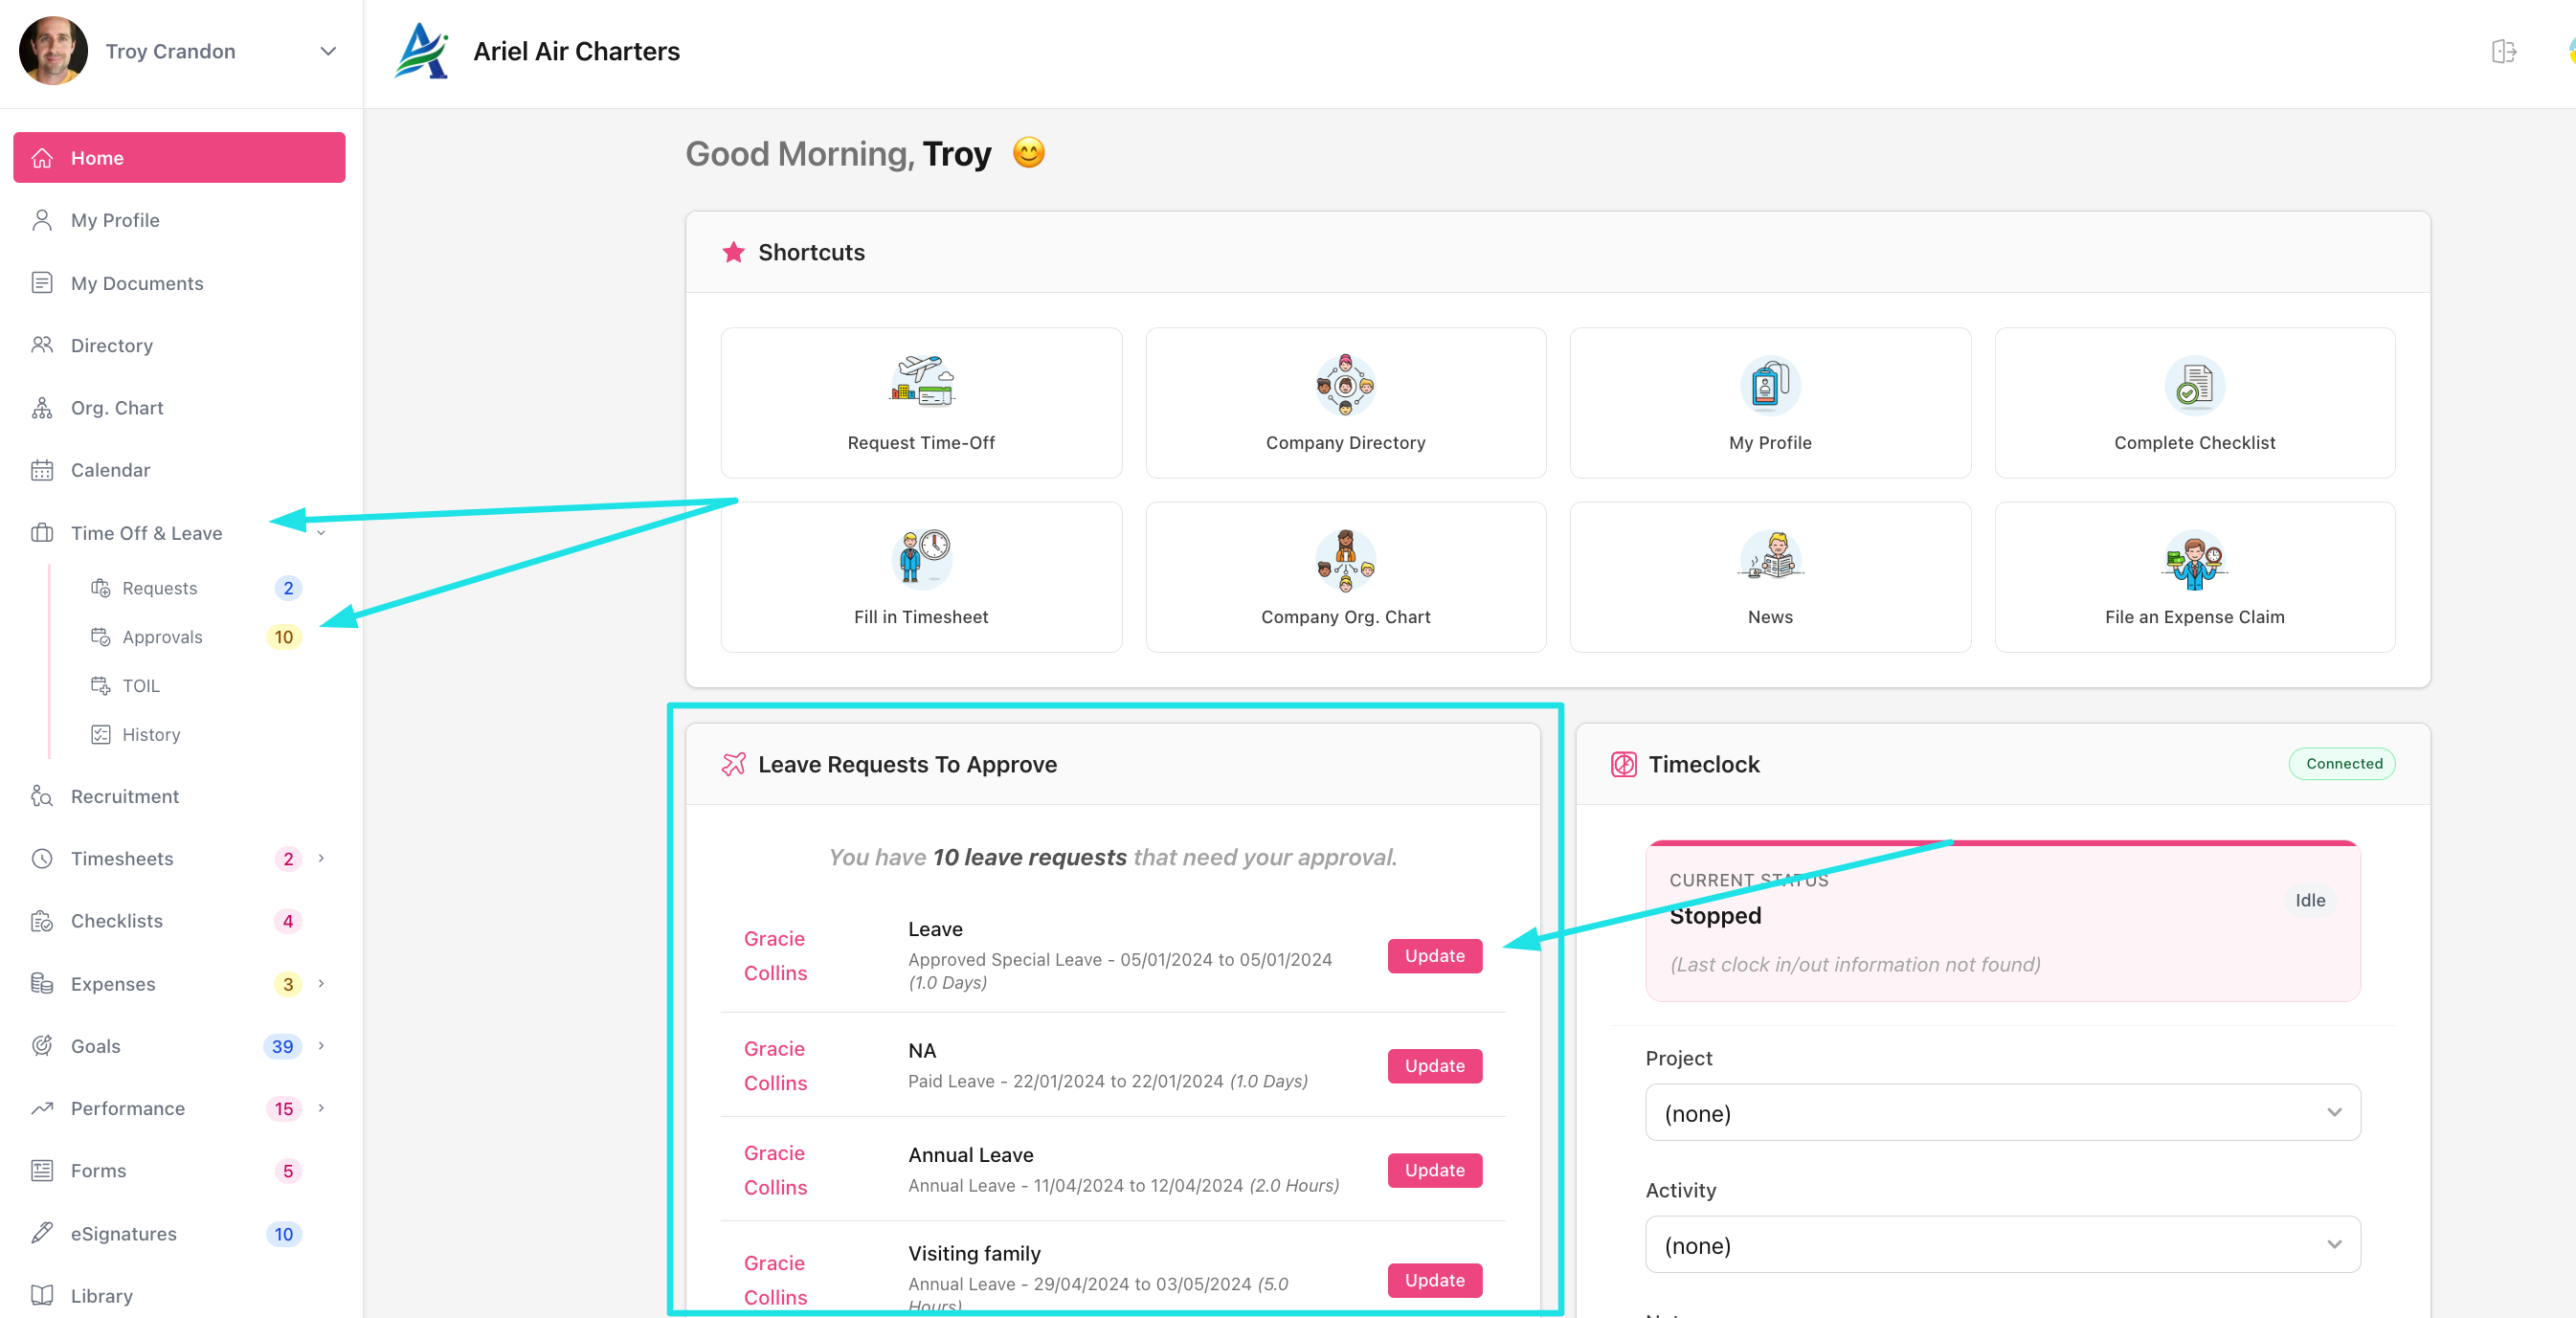Viewport: 2576px width, 1318px height.
Task: Go to Approvals in the sidebar
Action: coord(162,637)
